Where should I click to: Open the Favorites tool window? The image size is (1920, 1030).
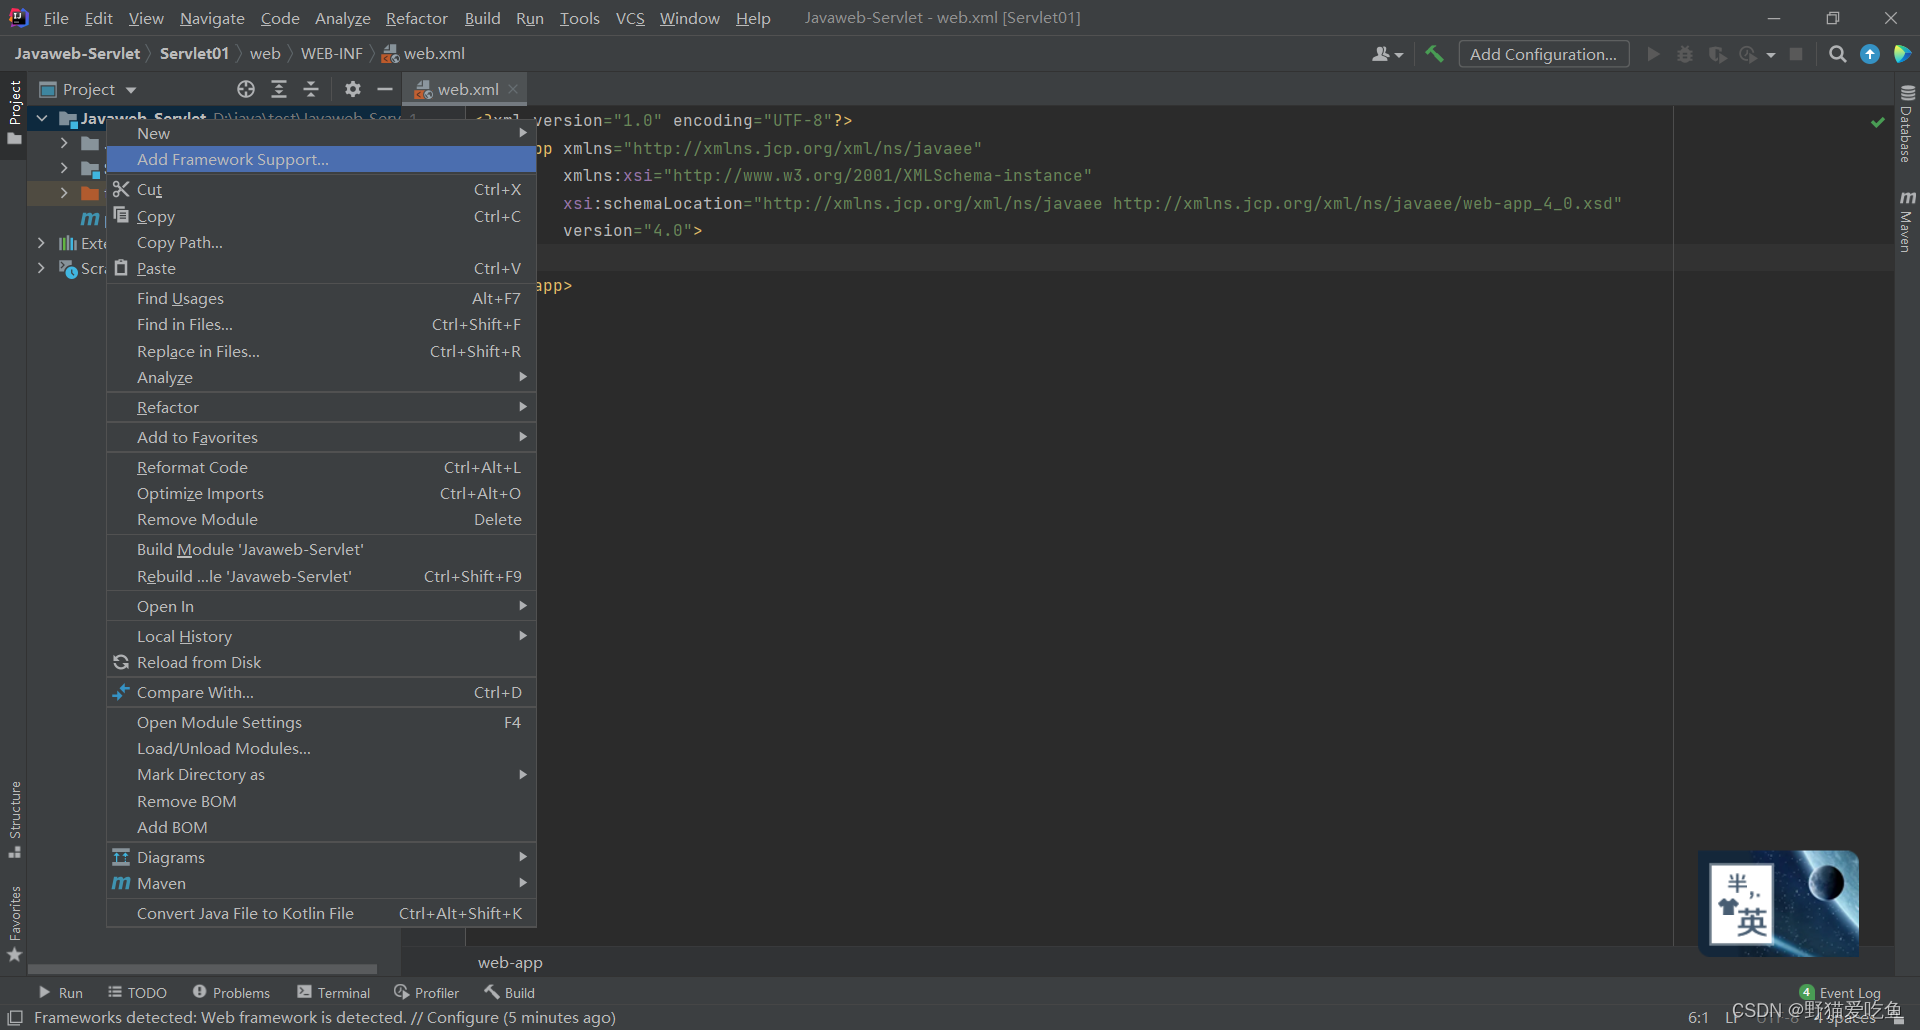click(15, 924)
